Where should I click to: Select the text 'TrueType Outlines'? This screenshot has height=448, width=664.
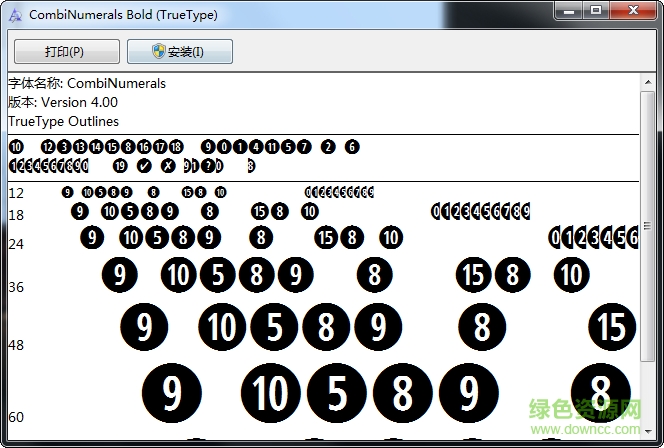(x=64, y=122)
